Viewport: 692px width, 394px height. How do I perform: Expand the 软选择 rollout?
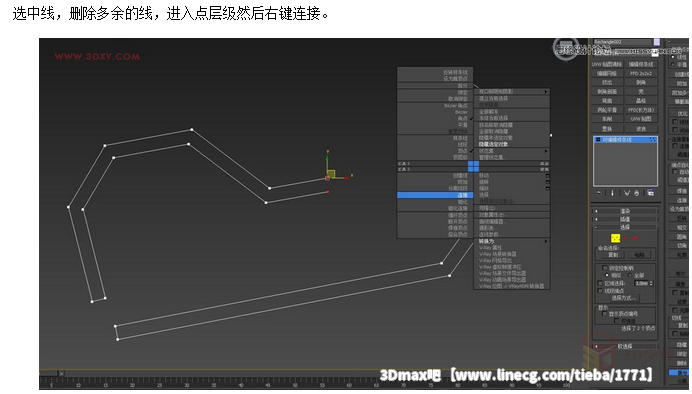point(625,346)
